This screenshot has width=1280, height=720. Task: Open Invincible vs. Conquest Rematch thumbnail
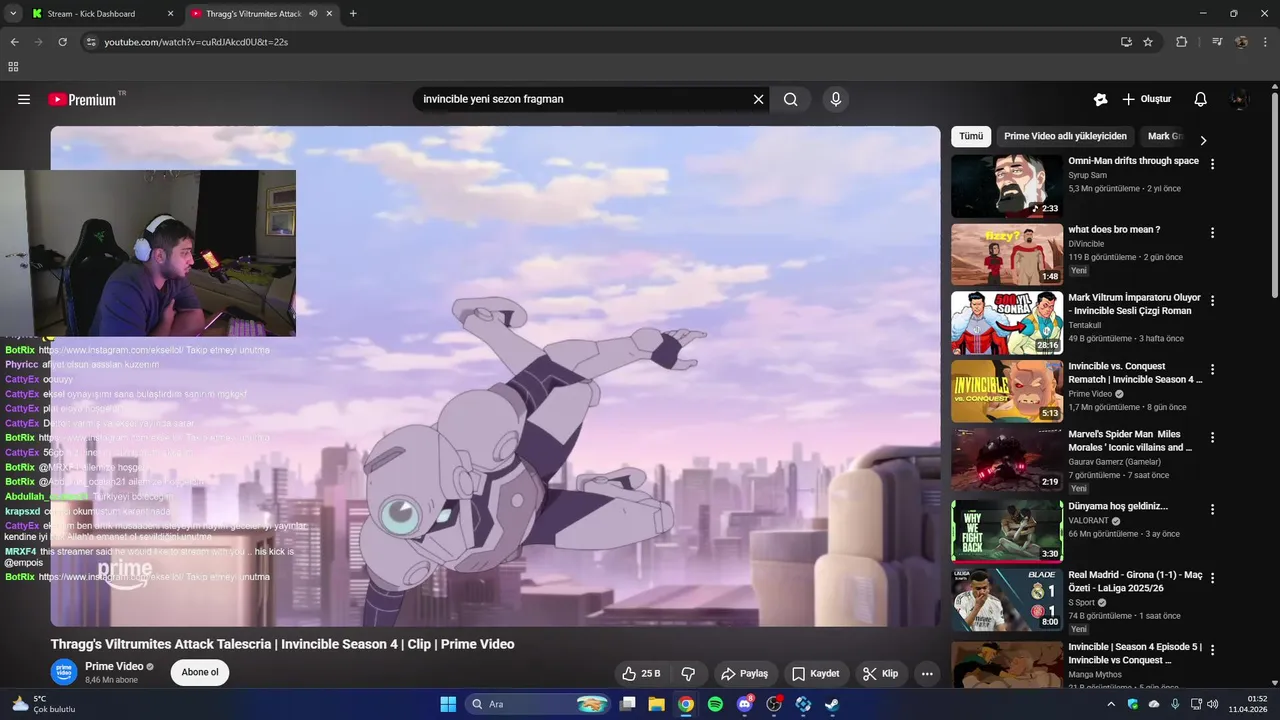tap(1007, 391)
